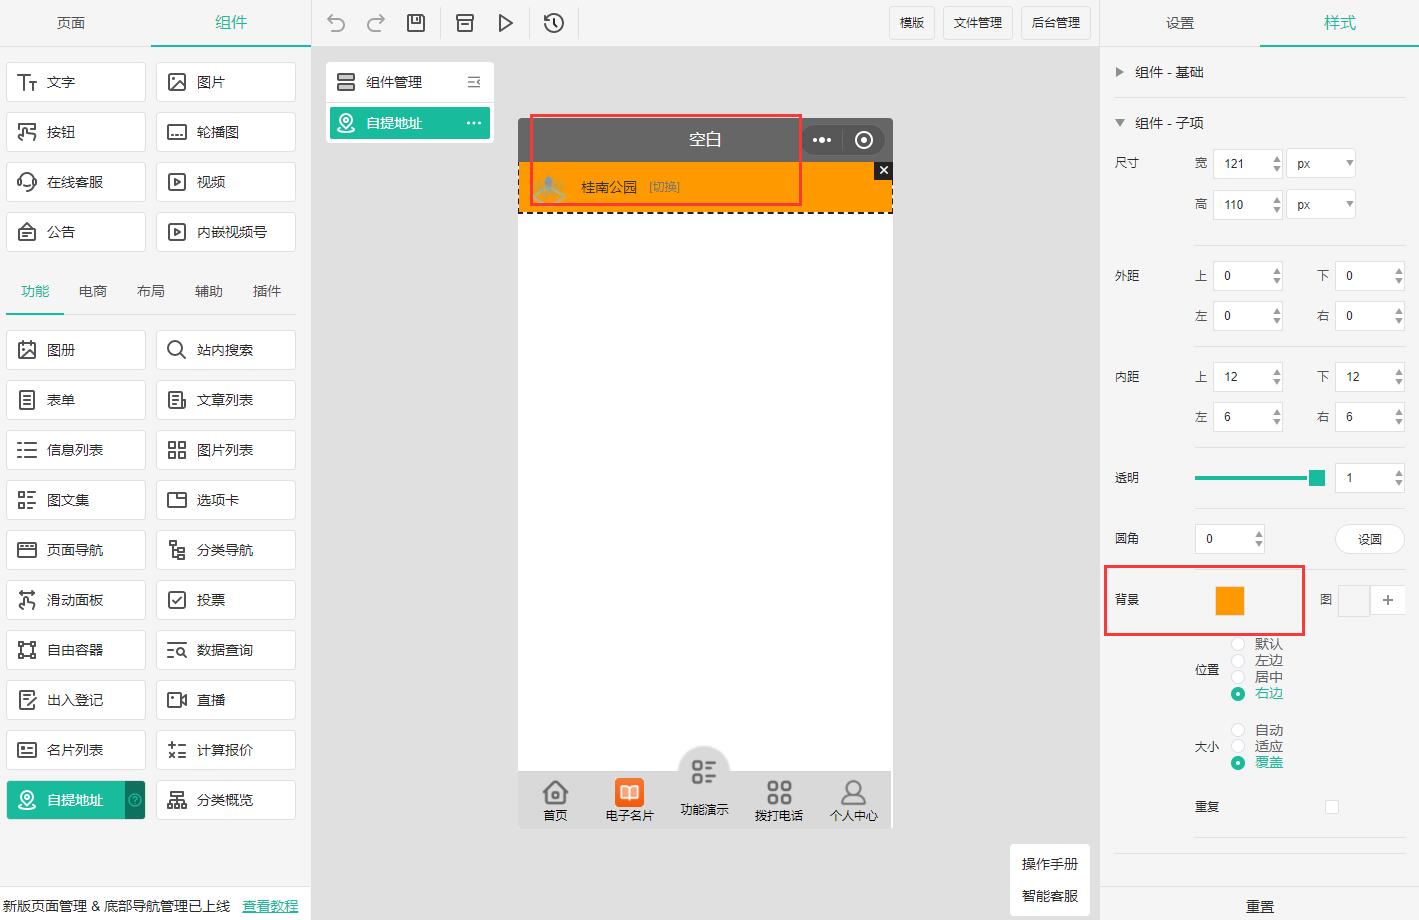Viewport: 1419px width, 920px height.
Task: Click the preview play icon
Action: click(x=506, y=23)
